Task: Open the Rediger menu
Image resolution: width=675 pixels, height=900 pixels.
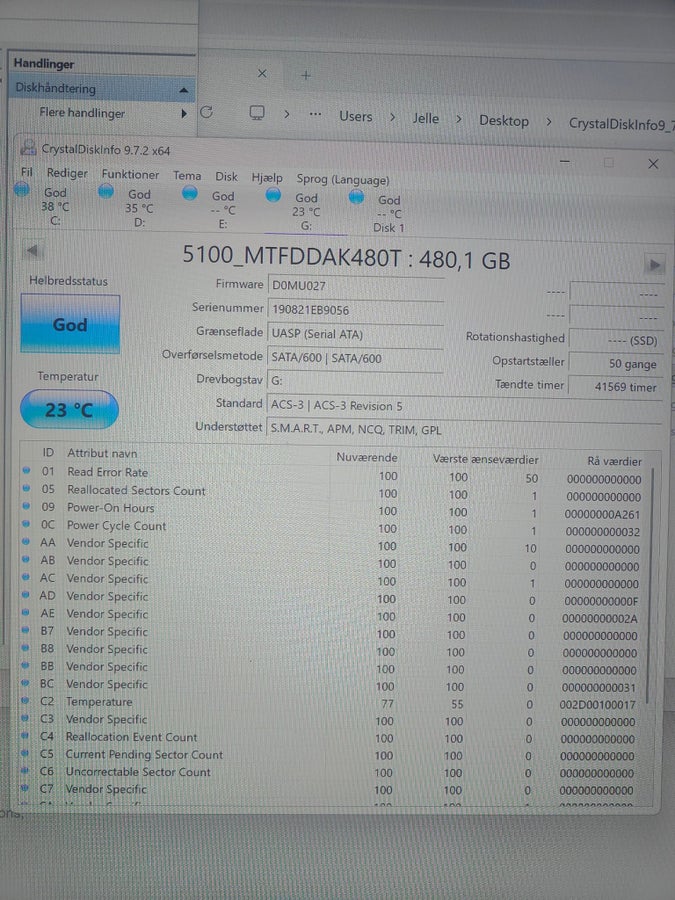Action: coord(67,173)
